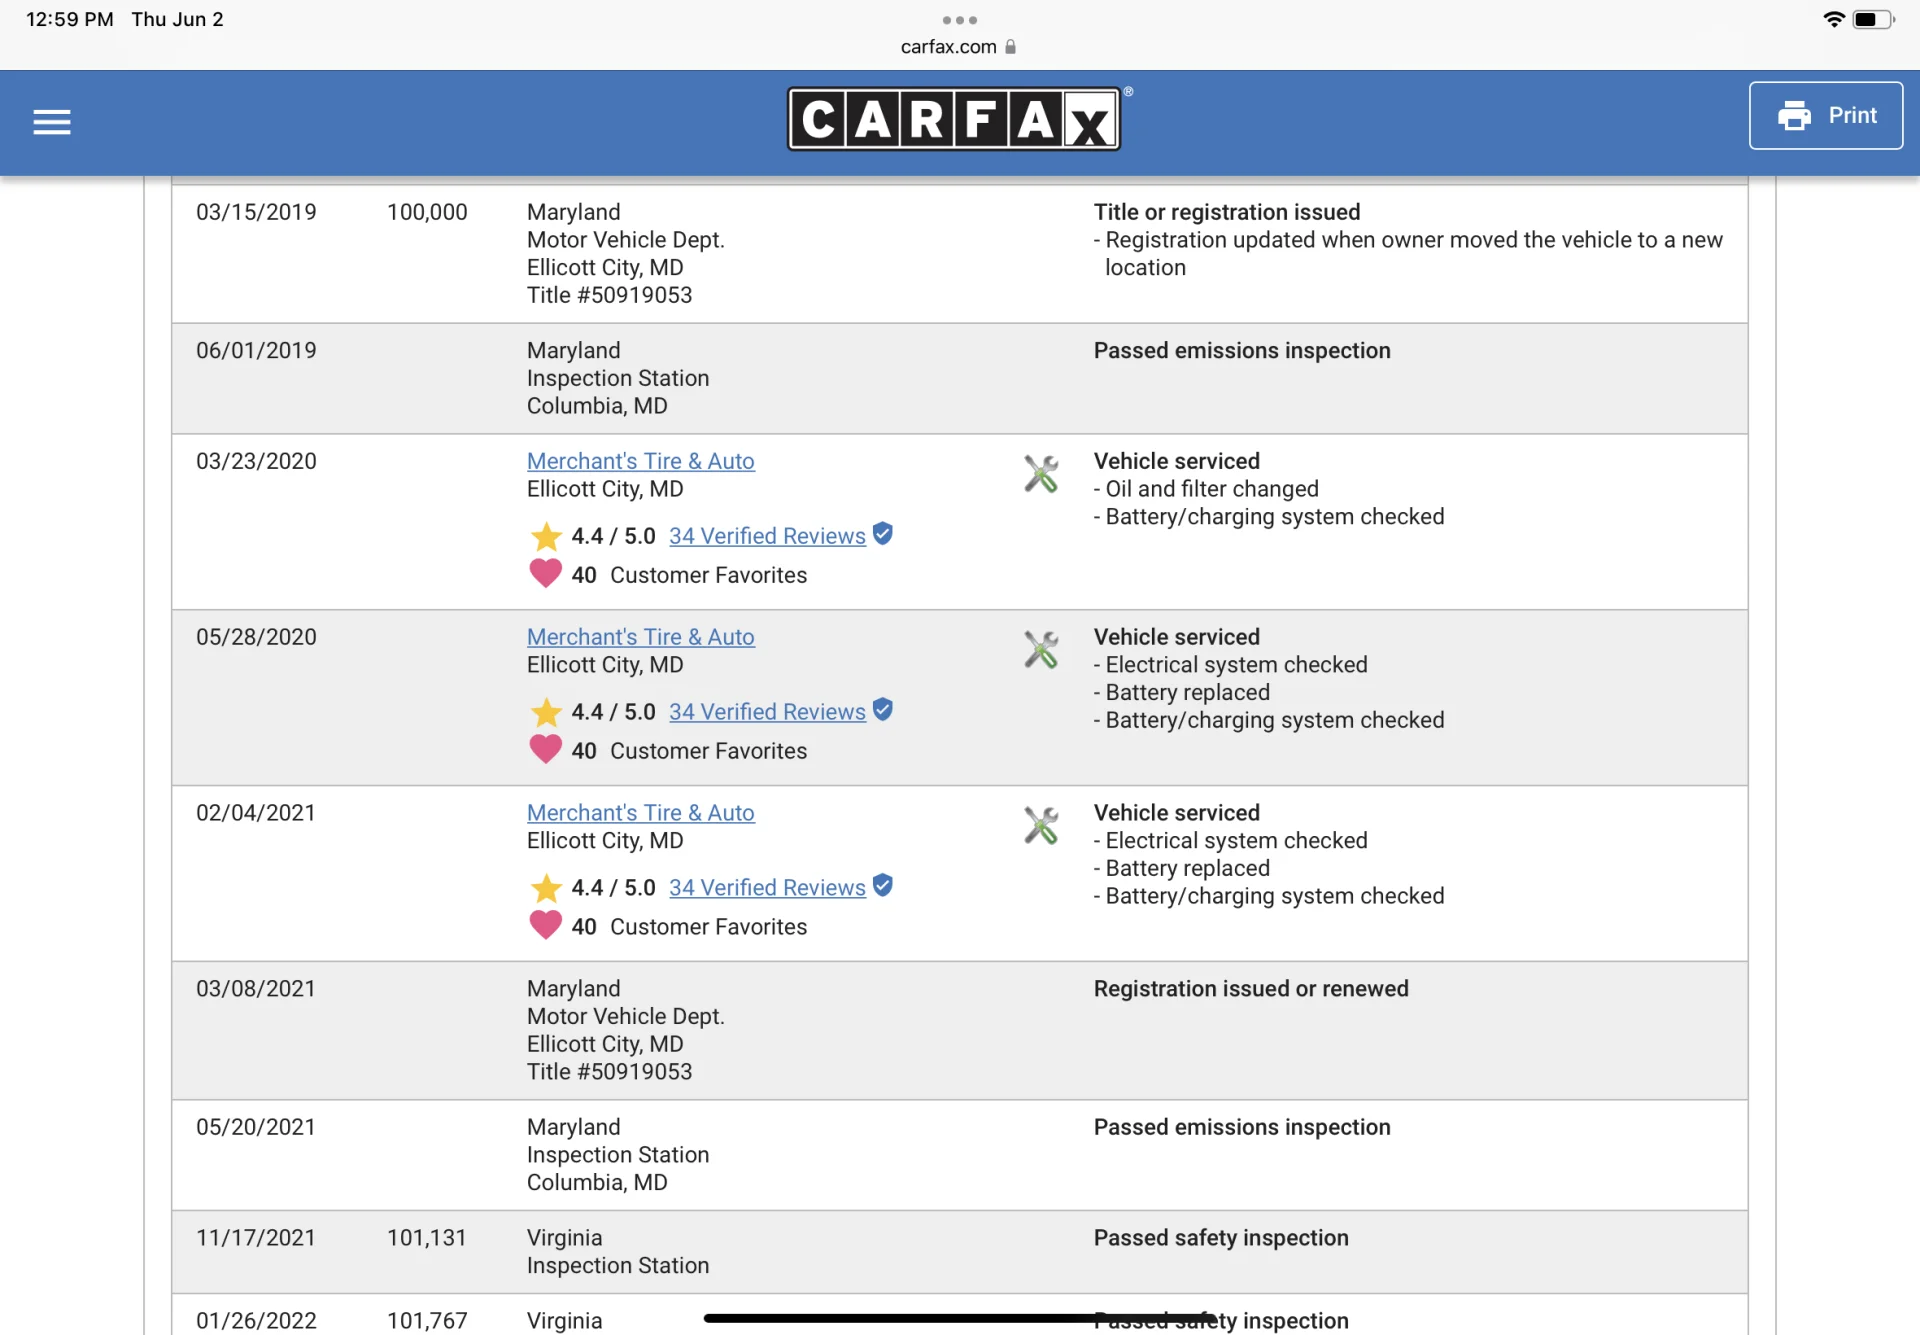Click the Print button
The image size is (1920, 1335).
1825,116
